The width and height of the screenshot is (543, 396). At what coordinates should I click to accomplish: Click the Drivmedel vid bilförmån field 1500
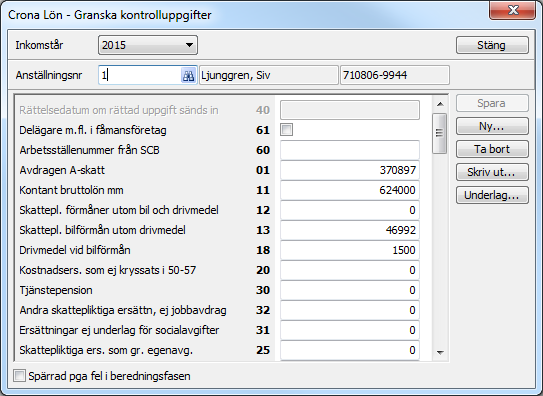coord(350,250)
